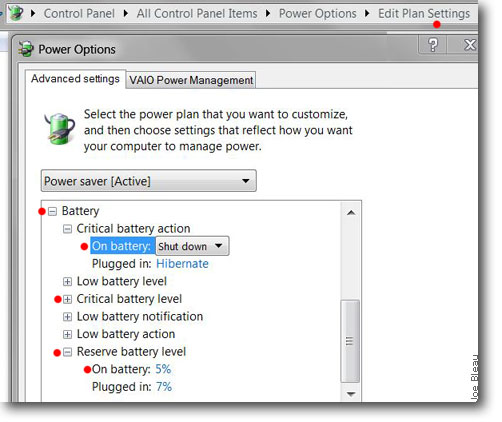The image size is (502, 422).
Task: Close the Power Options dialog
Action: pyautogui.click(x=470, y=45)
